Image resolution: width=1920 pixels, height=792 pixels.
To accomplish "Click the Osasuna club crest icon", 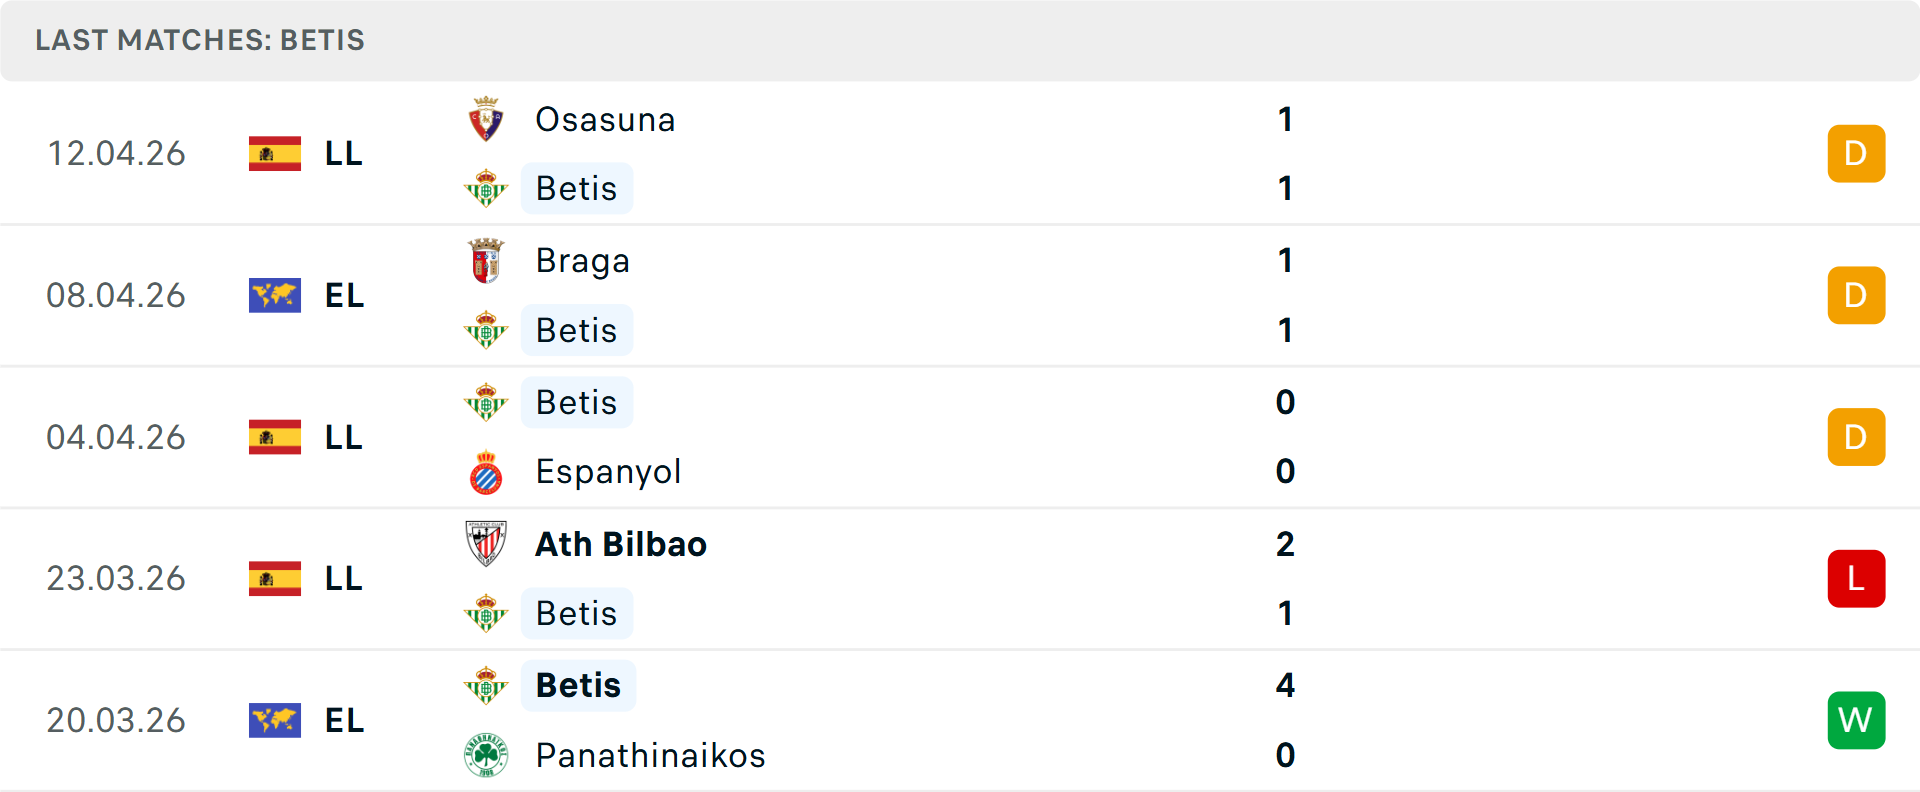I will (486, 120).
